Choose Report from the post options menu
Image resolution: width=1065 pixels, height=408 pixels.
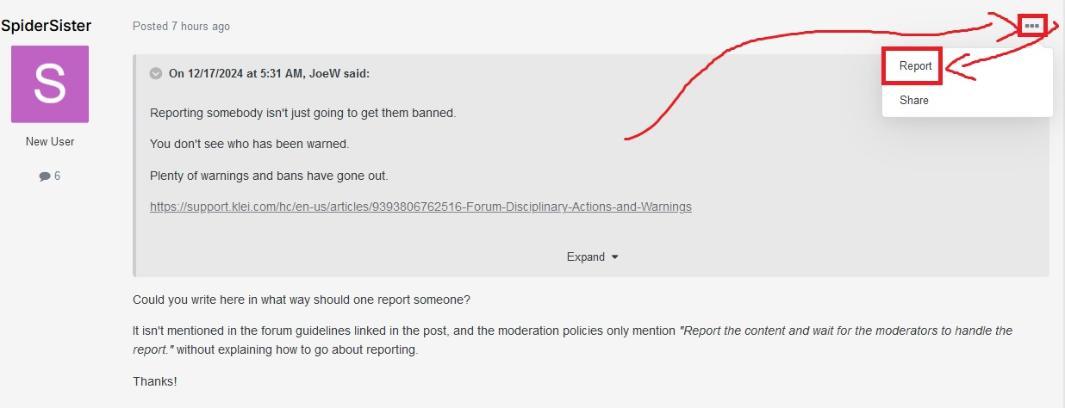coord(915,66)
